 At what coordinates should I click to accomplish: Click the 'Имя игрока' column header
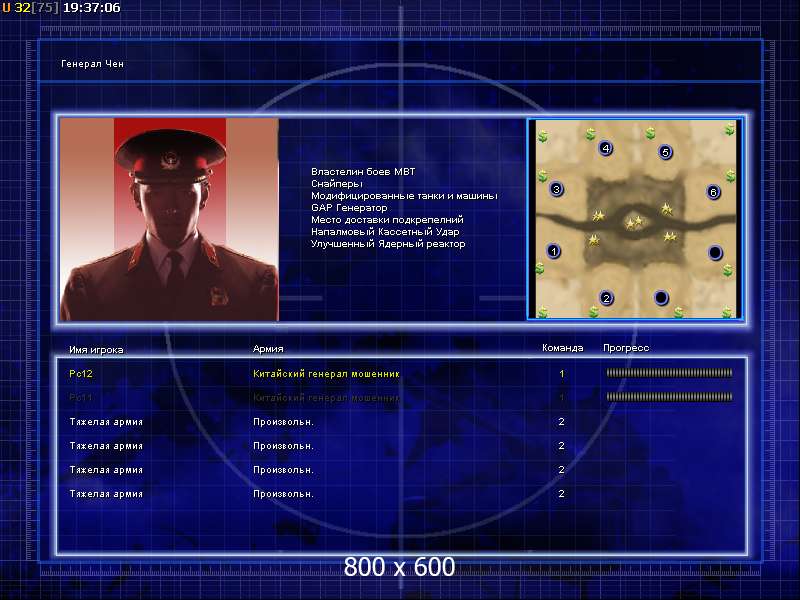[96, 350]
